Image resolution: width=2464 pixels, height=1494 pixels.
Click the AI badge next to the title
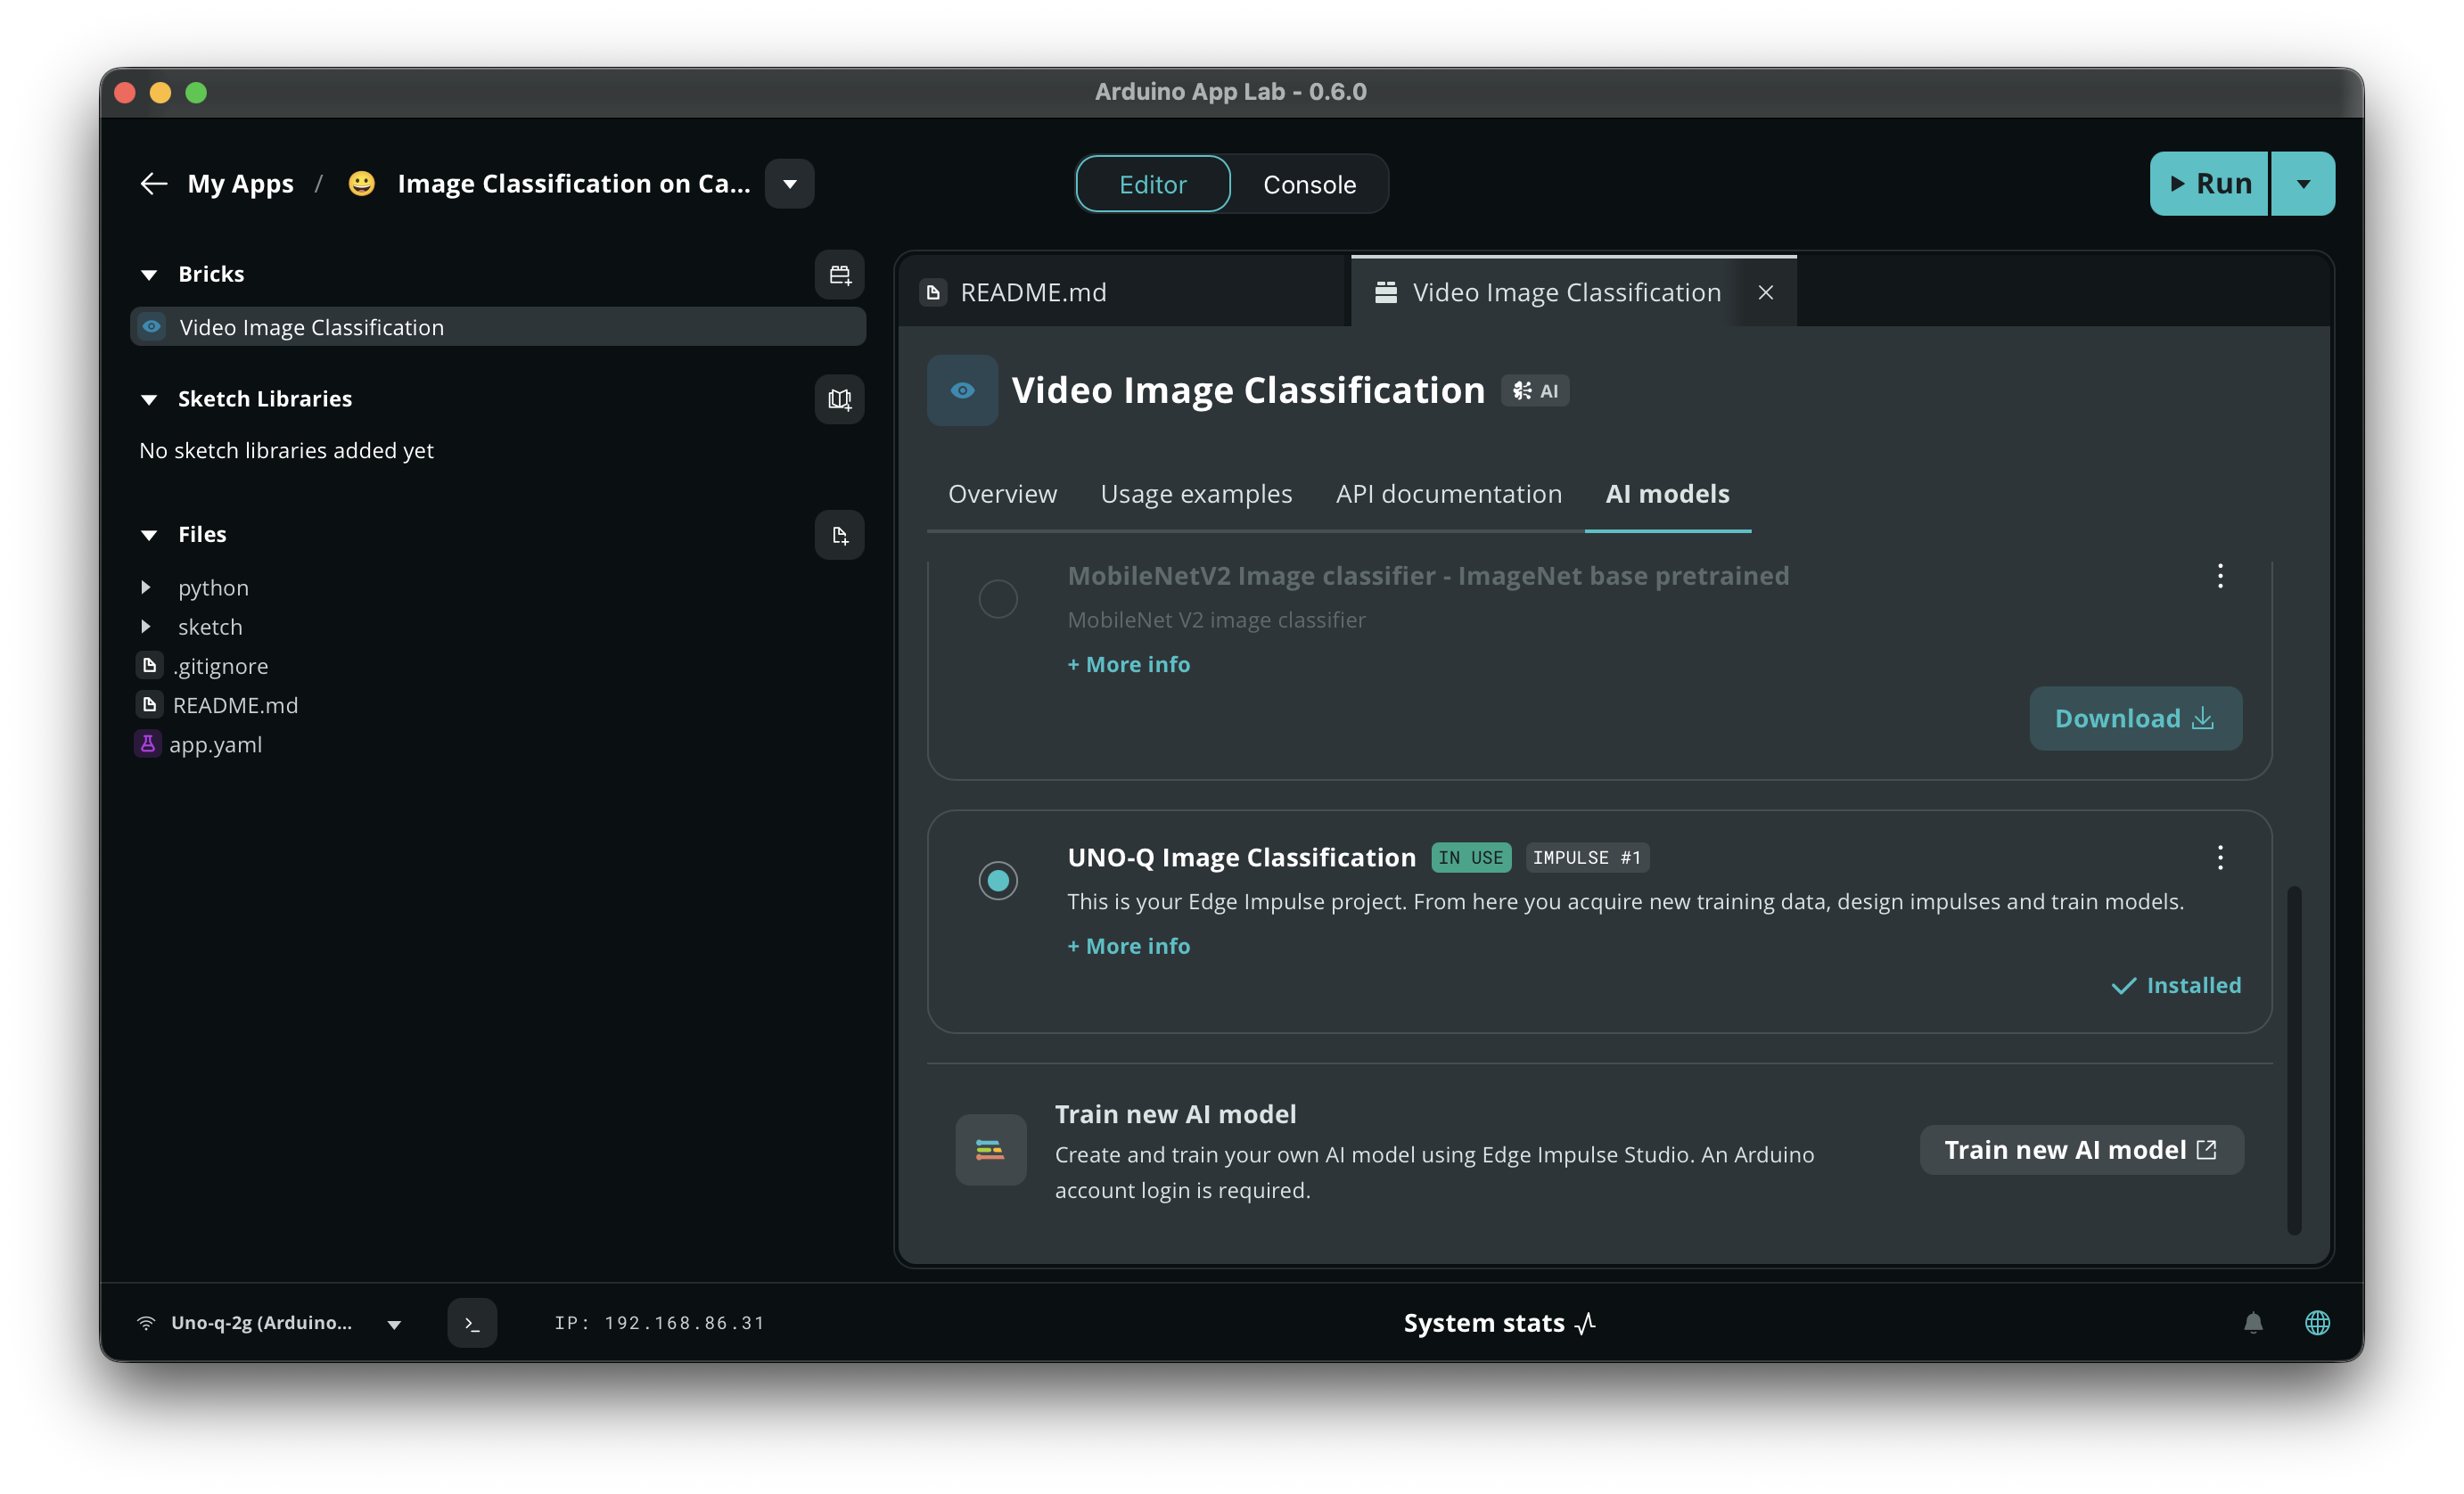tap(1535, 391)
